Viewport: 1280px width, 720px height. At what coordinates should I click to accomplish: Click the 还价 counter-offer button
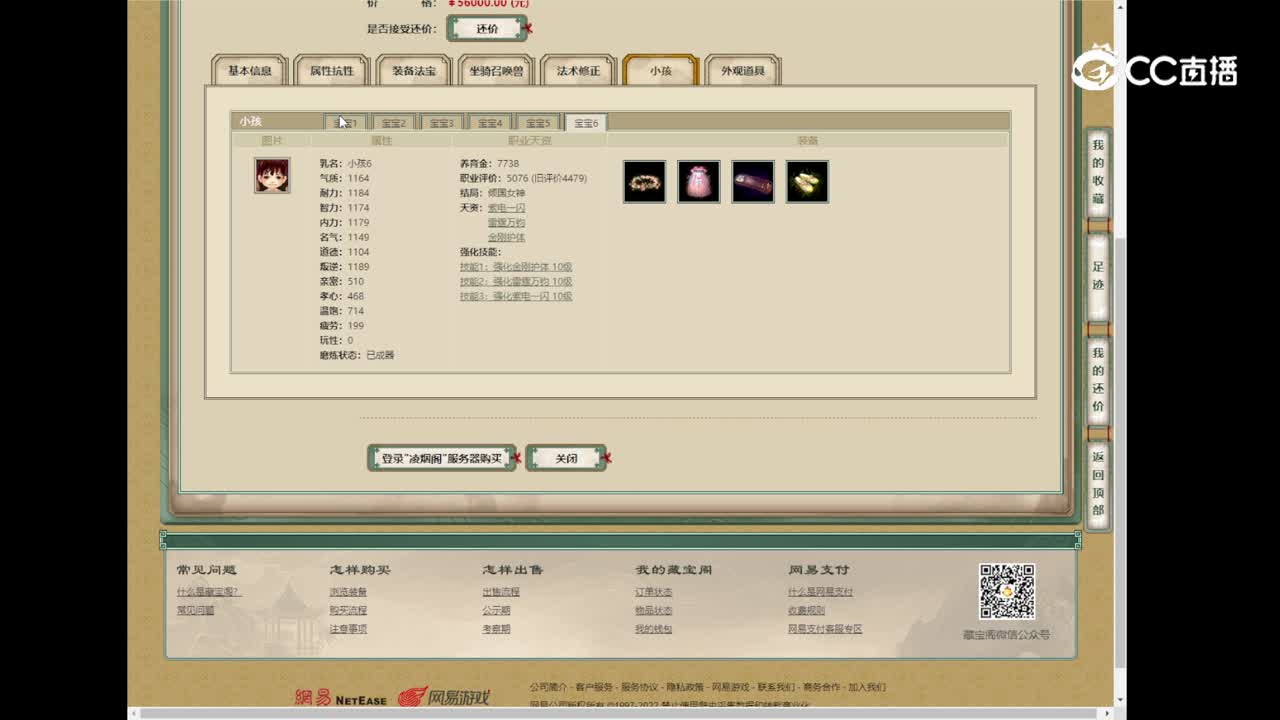tap(487, 28)
